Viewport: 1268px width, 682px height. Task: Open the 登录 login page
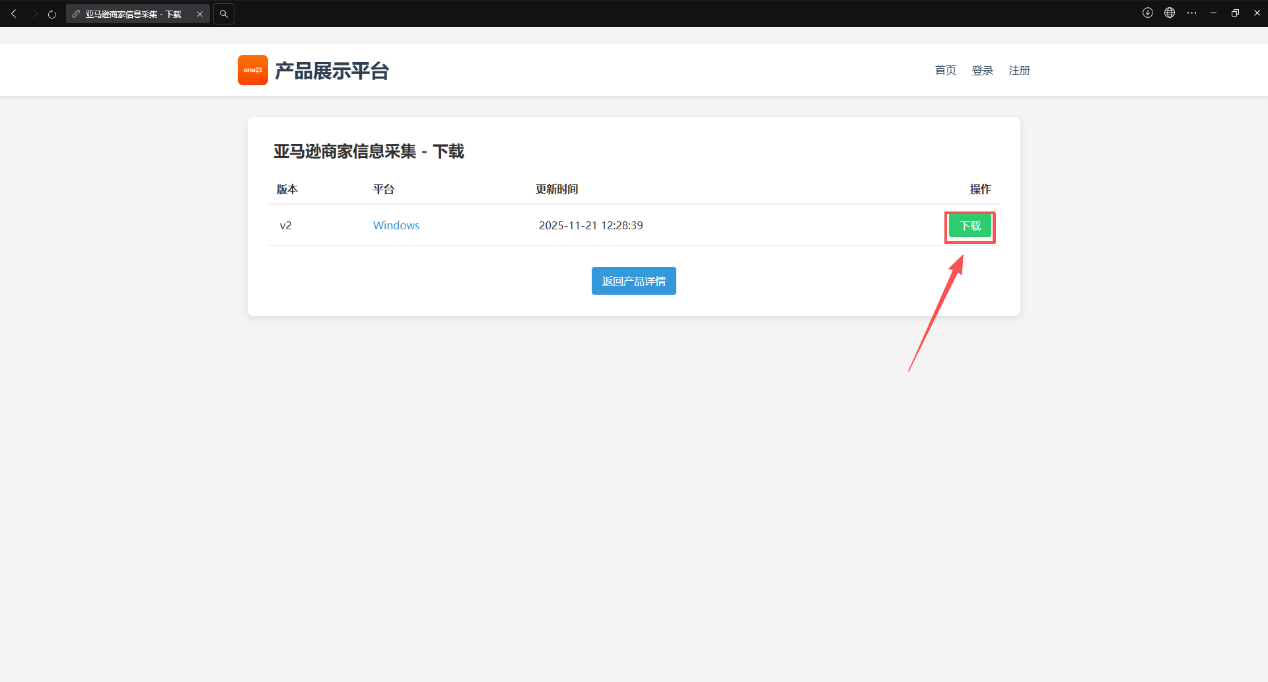pos(982,71)
